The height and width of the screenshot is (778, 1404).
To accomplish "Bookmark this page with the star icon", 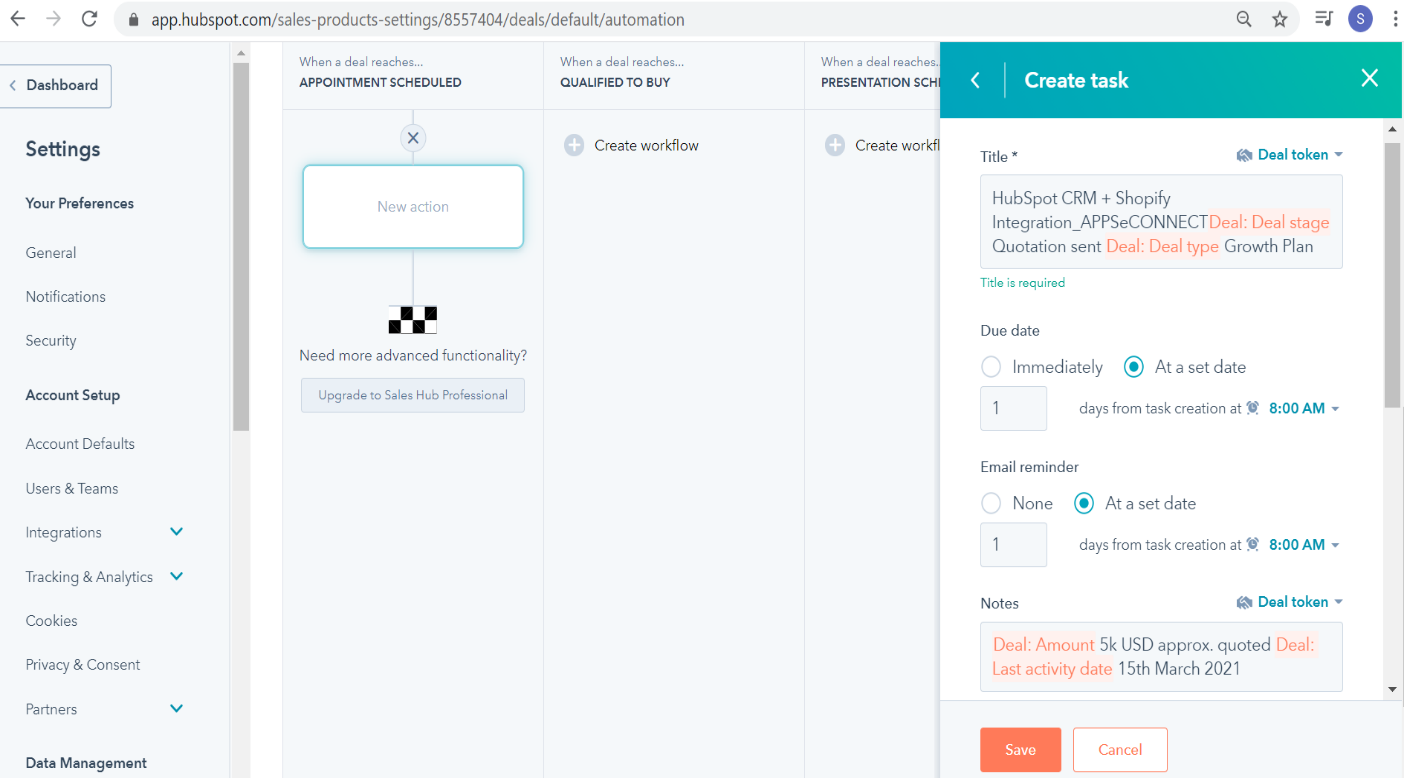I will (x=1280, y=19).
